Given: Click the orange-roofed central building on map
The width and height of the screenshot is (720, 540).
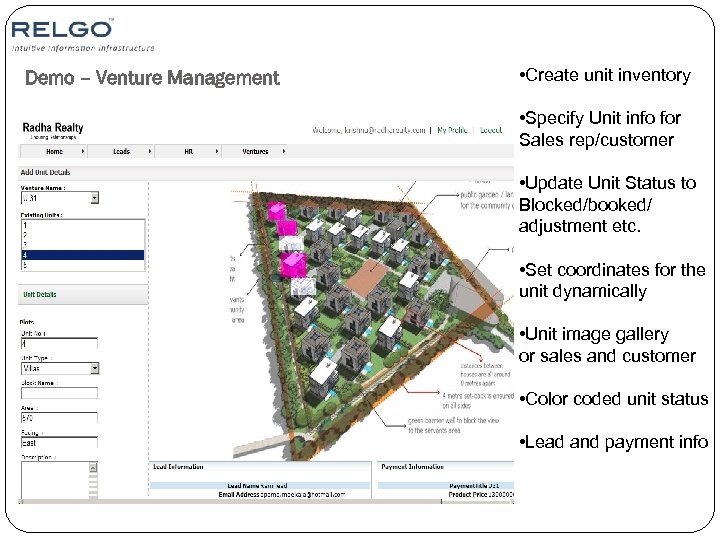Looking at the screenshot, I should coord(367,277).
